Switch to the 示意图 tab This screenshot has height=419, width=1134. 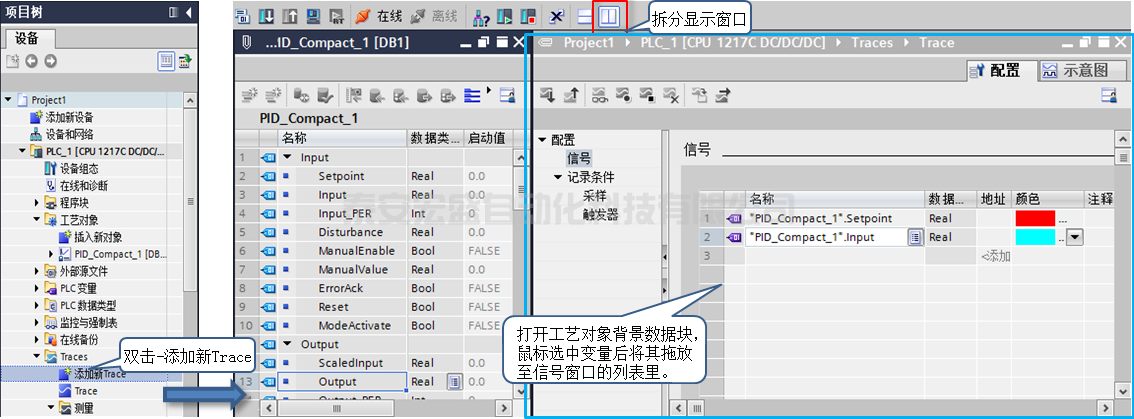[x=1076, y=70]
